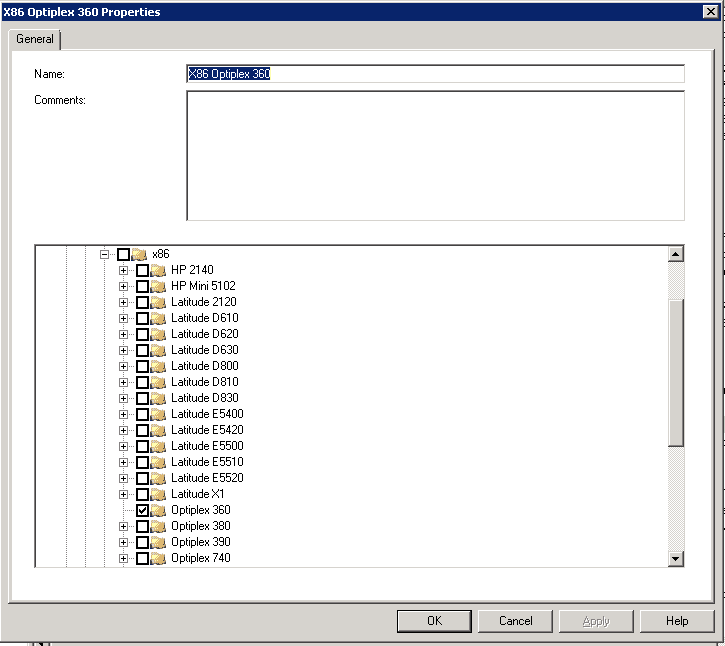This screenshot has height=646, width=725.
Task: Click the Latitude E5420 folder icon
Action: point(158,431)
